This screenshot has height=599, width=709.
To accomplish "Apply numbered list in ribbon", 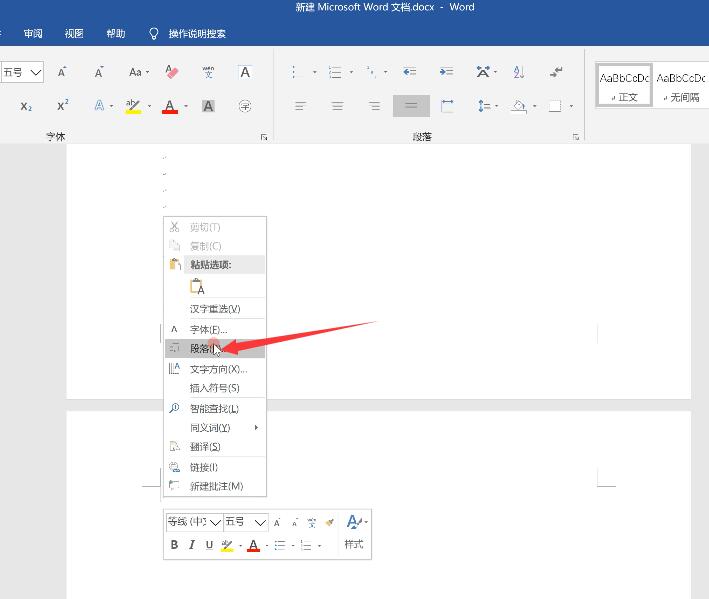I will [335, 72].
